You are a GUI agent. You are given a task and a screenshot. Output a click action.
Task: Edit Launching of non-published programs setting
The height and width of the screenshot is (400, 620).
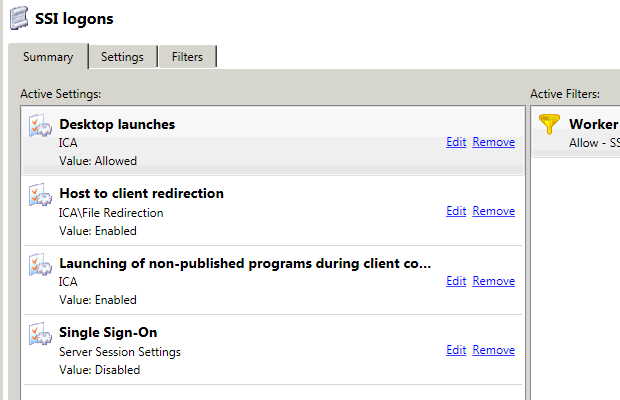tap(456, 281)
